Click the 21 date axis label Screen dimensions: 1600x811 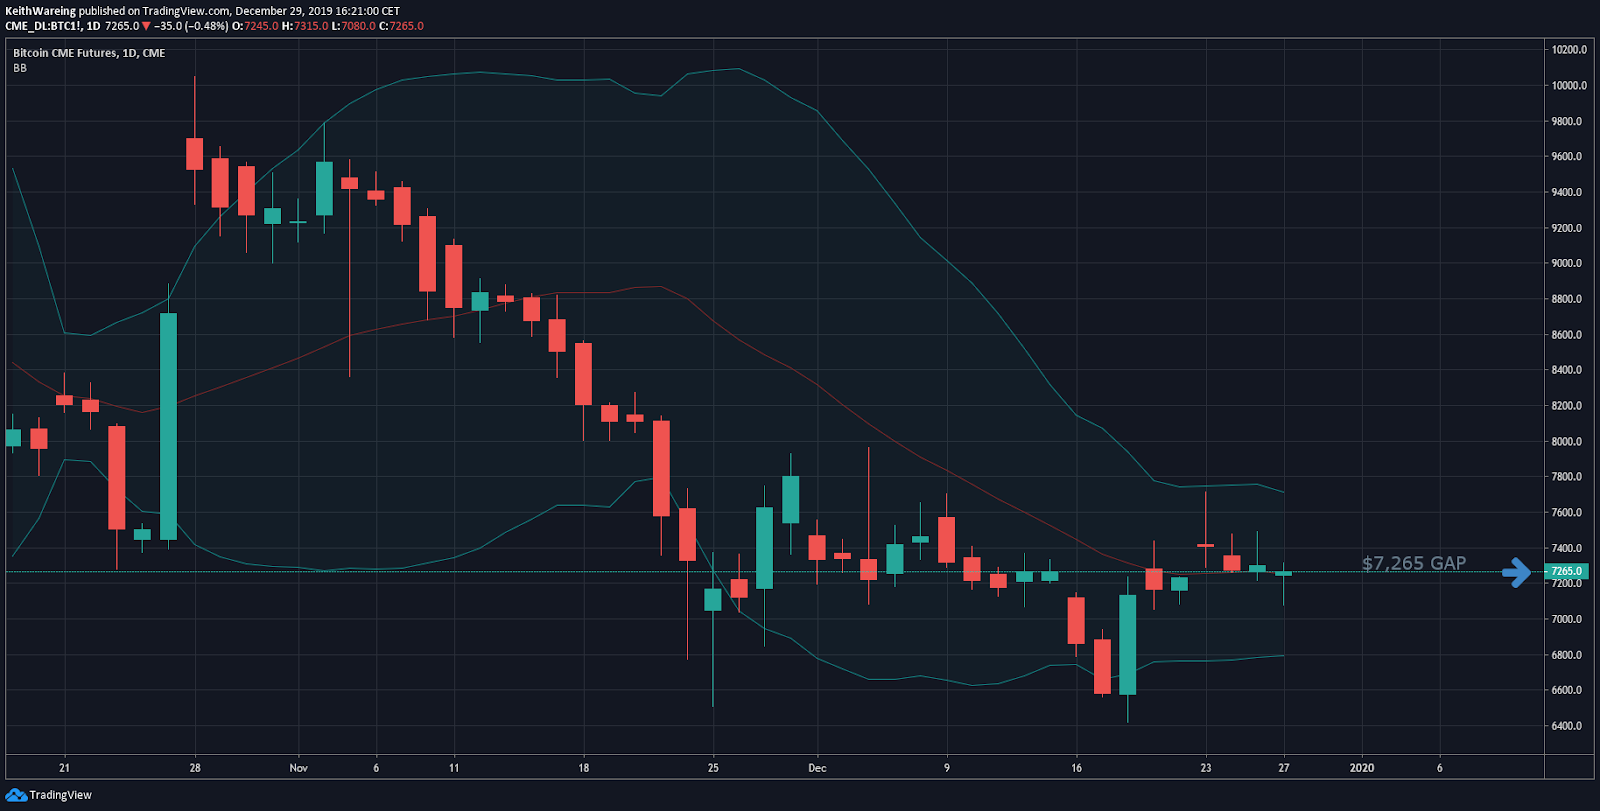[x=65, y=768]
